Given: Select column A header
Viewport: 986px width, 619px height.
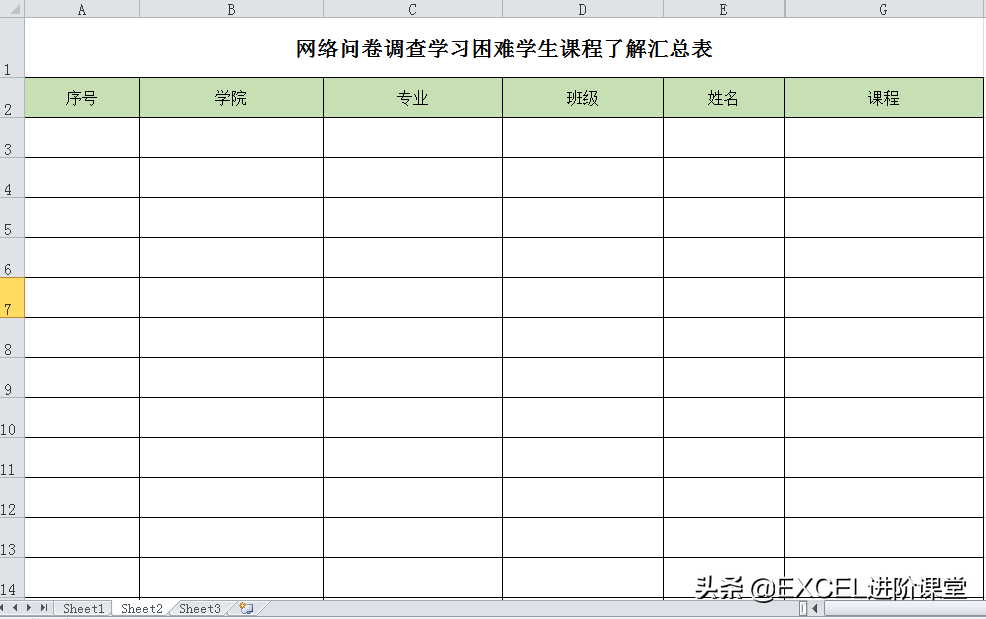Looking at the screenshot, I should (x=82, y=9).
